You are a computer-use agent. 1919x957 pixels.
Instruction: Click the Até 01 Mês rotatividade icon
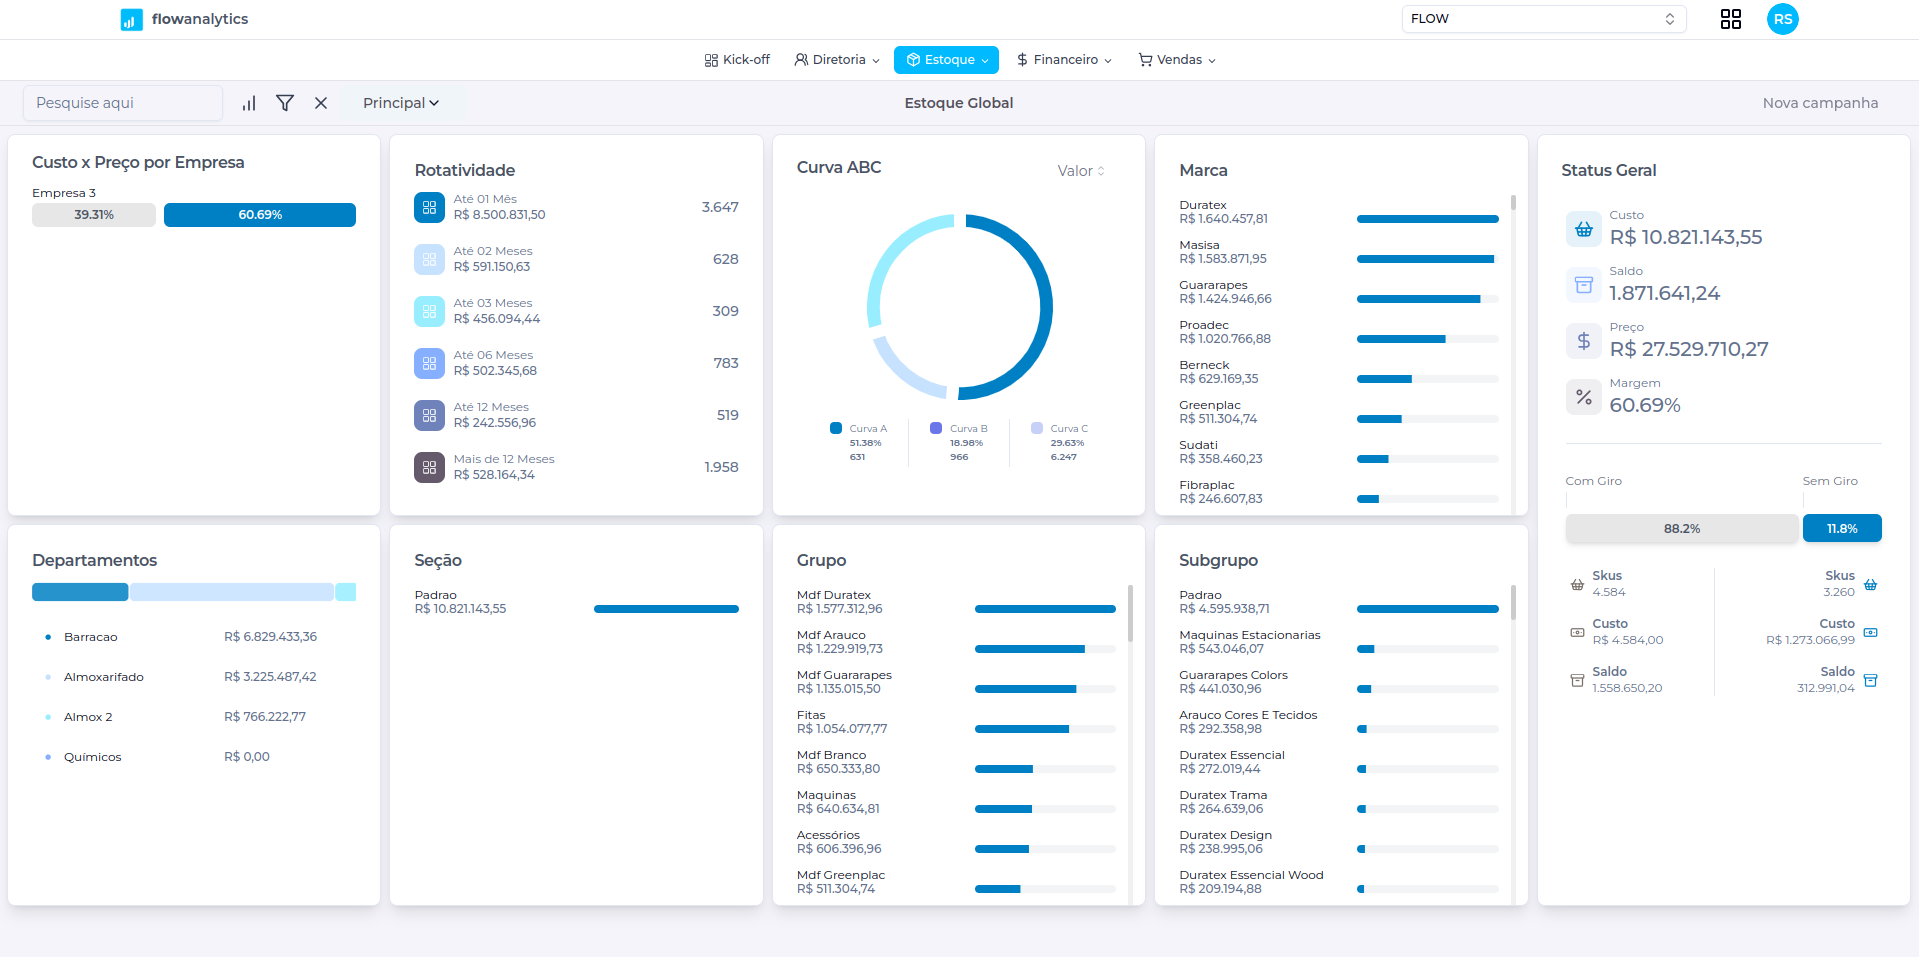[429, 207]
